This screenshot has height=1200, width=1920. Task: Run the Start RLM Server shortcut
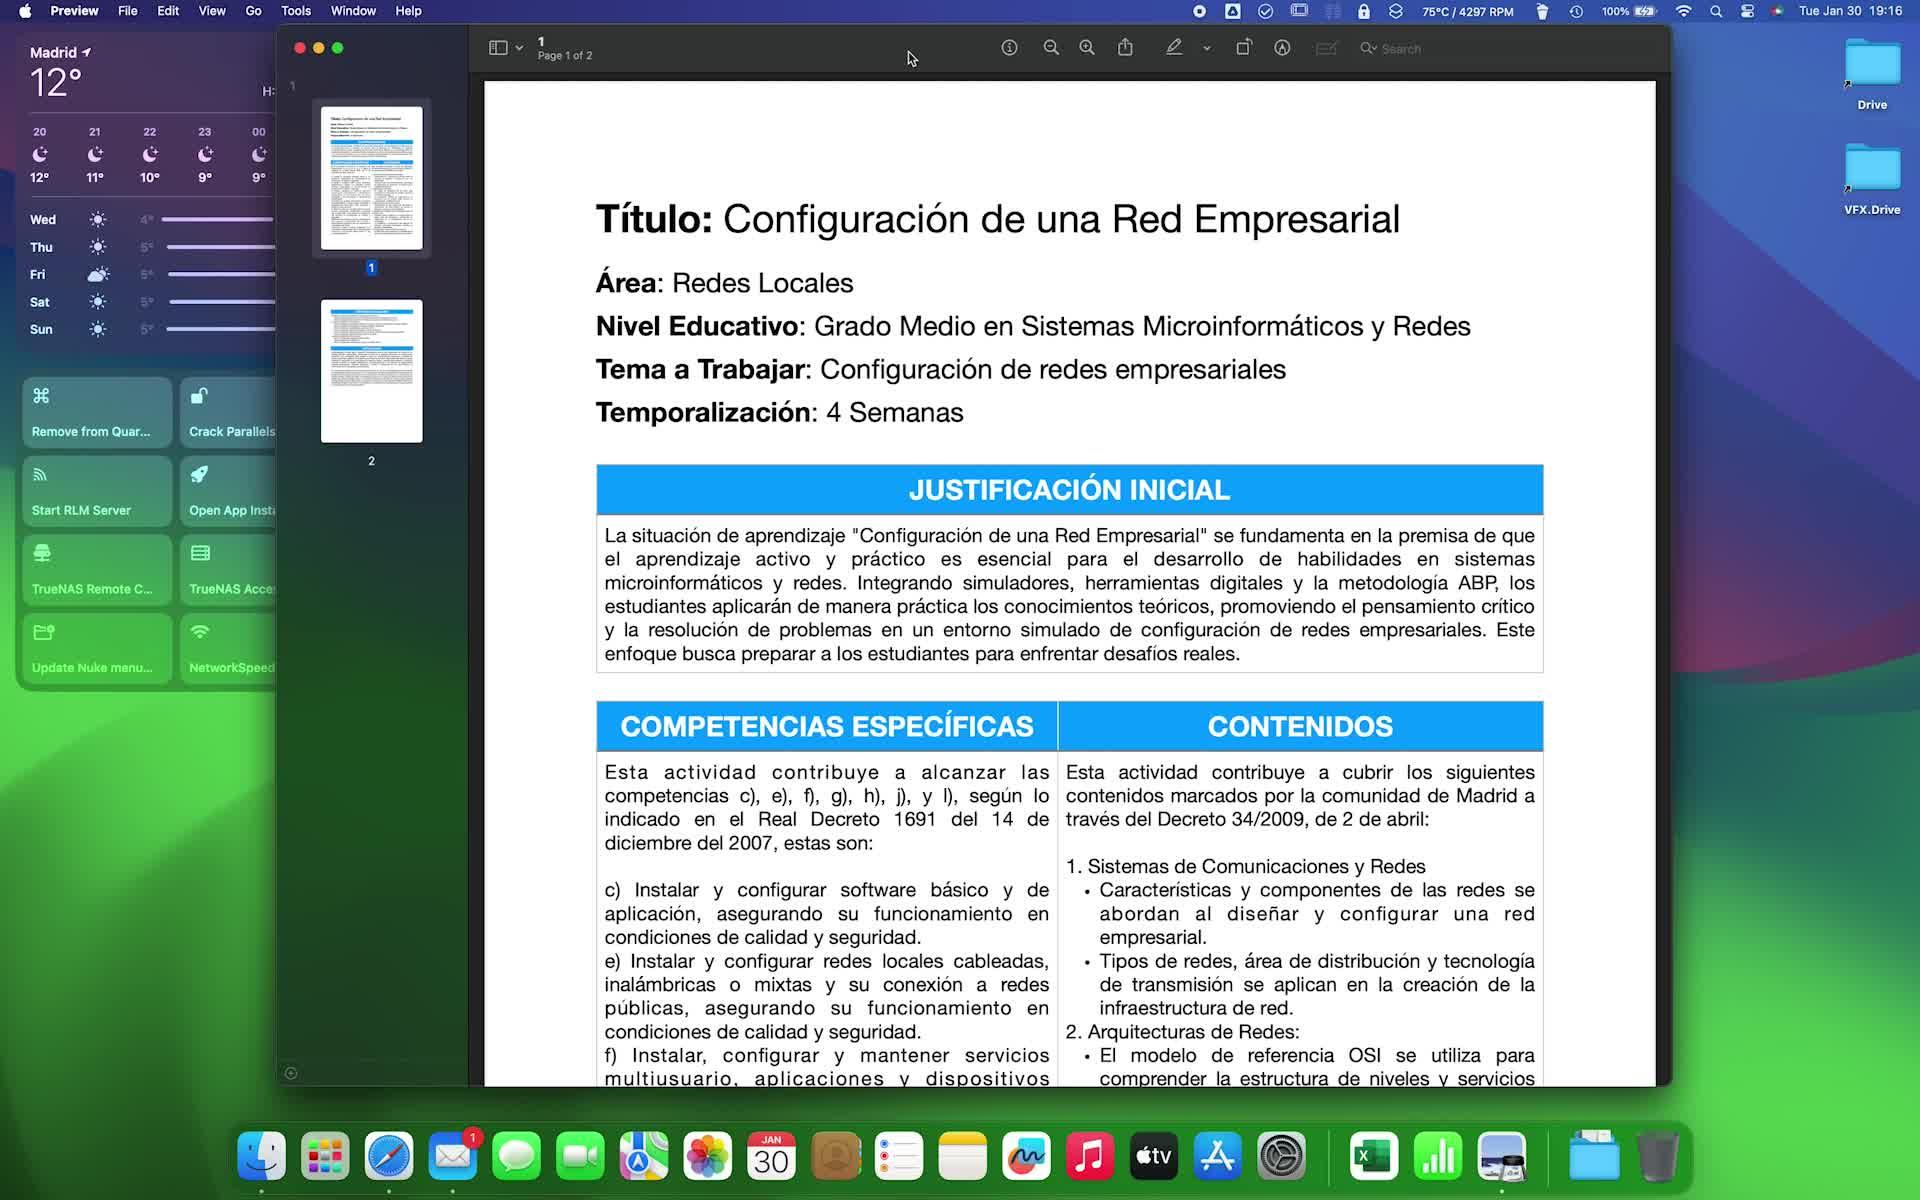point(97,491)
